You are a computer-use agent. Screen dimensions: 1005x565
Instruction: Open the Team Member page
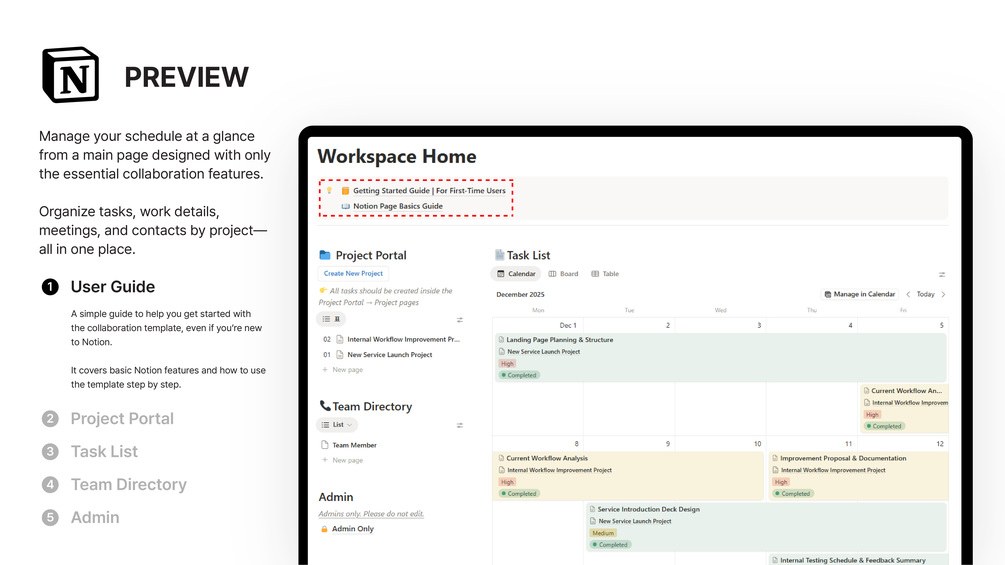354,445
